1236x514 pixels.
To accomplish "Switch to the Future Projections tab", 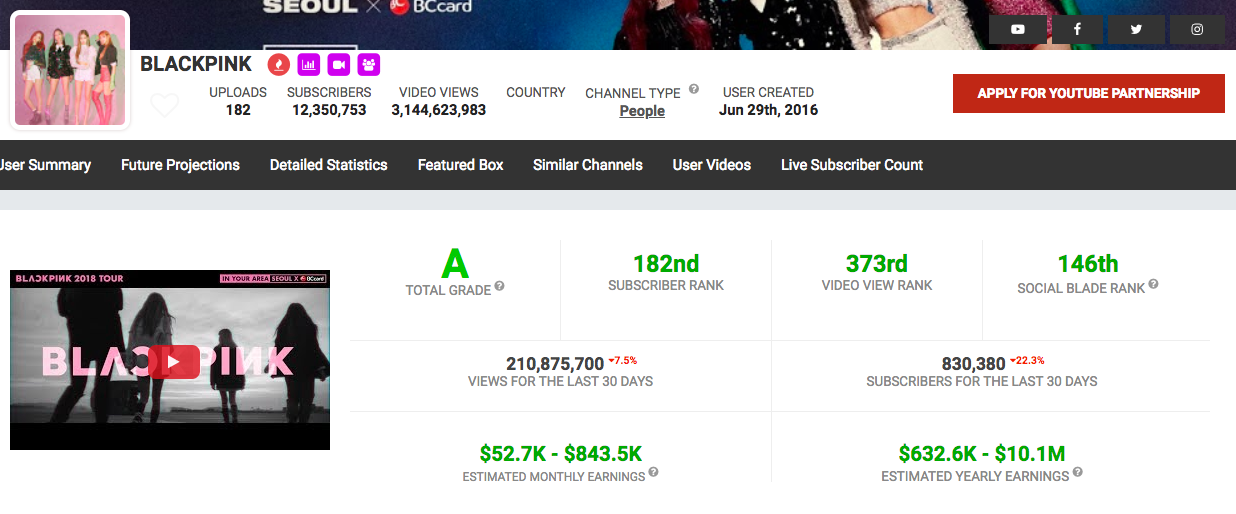I will click(180, 165).
